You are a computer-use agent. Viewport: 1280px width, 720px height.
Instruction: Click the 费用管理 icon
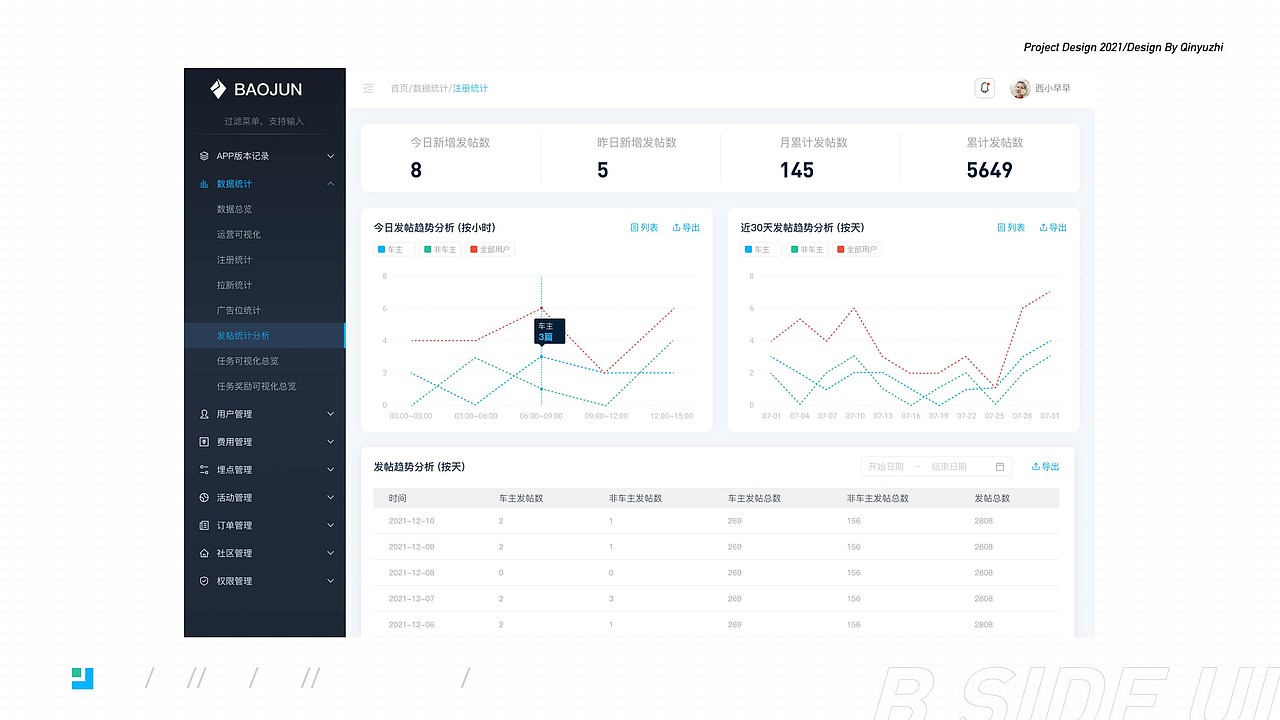(204, 442)
